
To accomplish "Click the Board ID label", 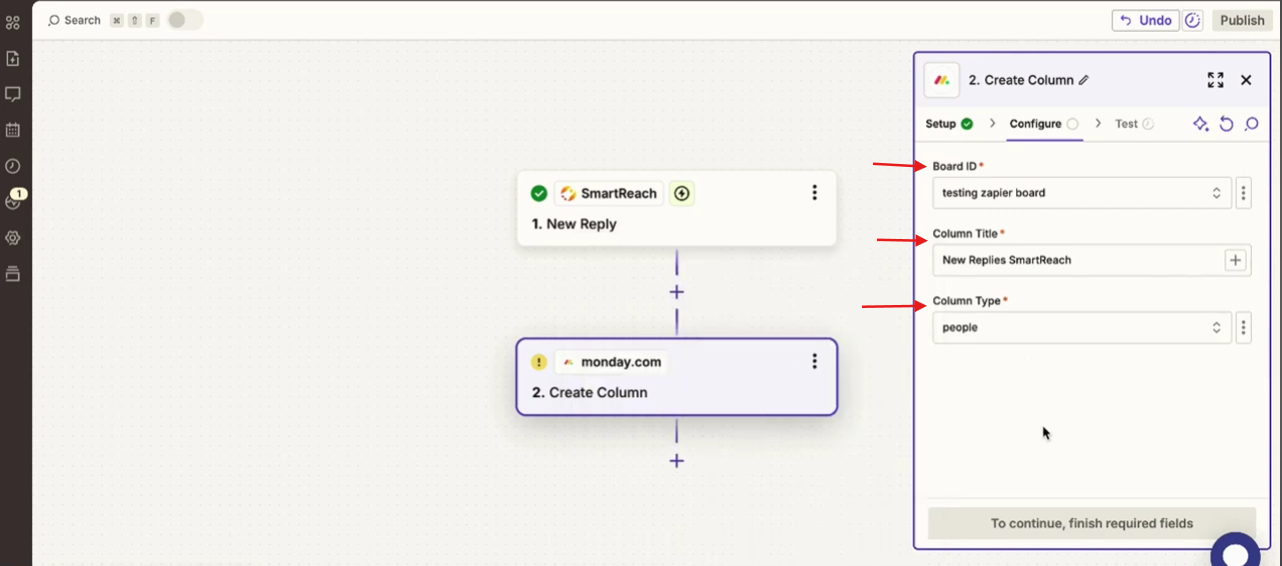I will tap(954, 166).
